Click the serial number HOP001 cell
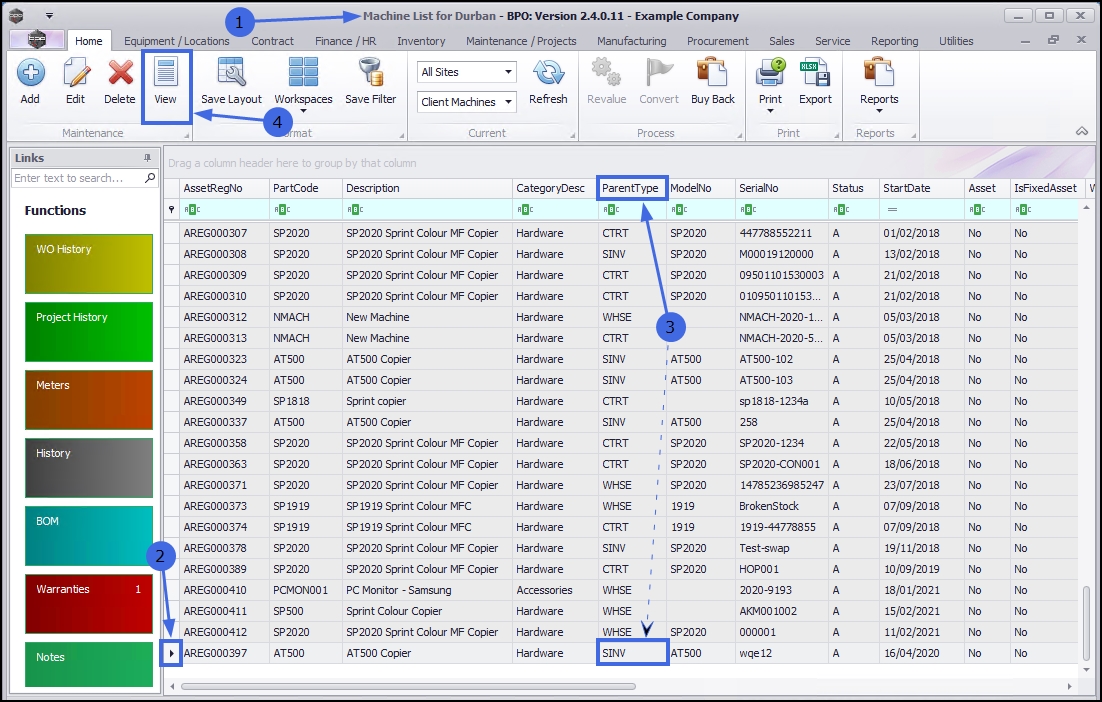1102x702 pixels. pos(782,569)
